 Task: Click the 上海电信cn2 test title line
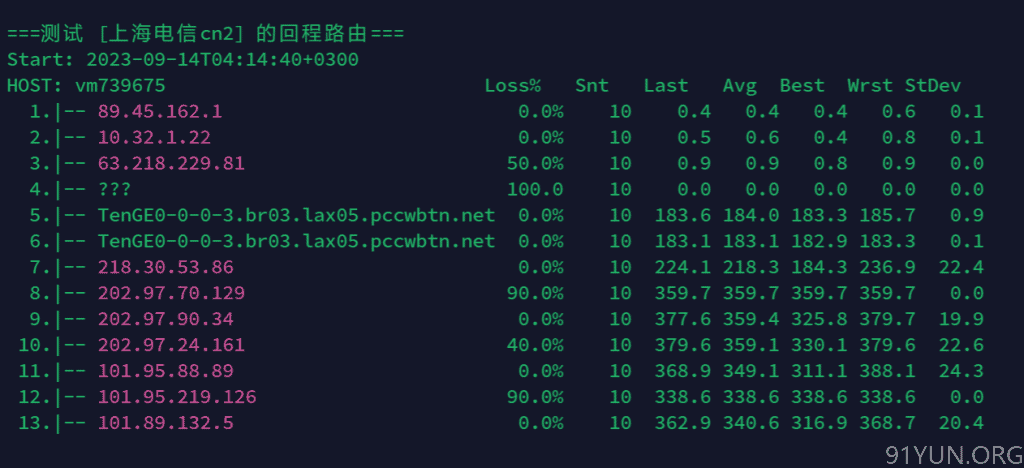point(205,33)
